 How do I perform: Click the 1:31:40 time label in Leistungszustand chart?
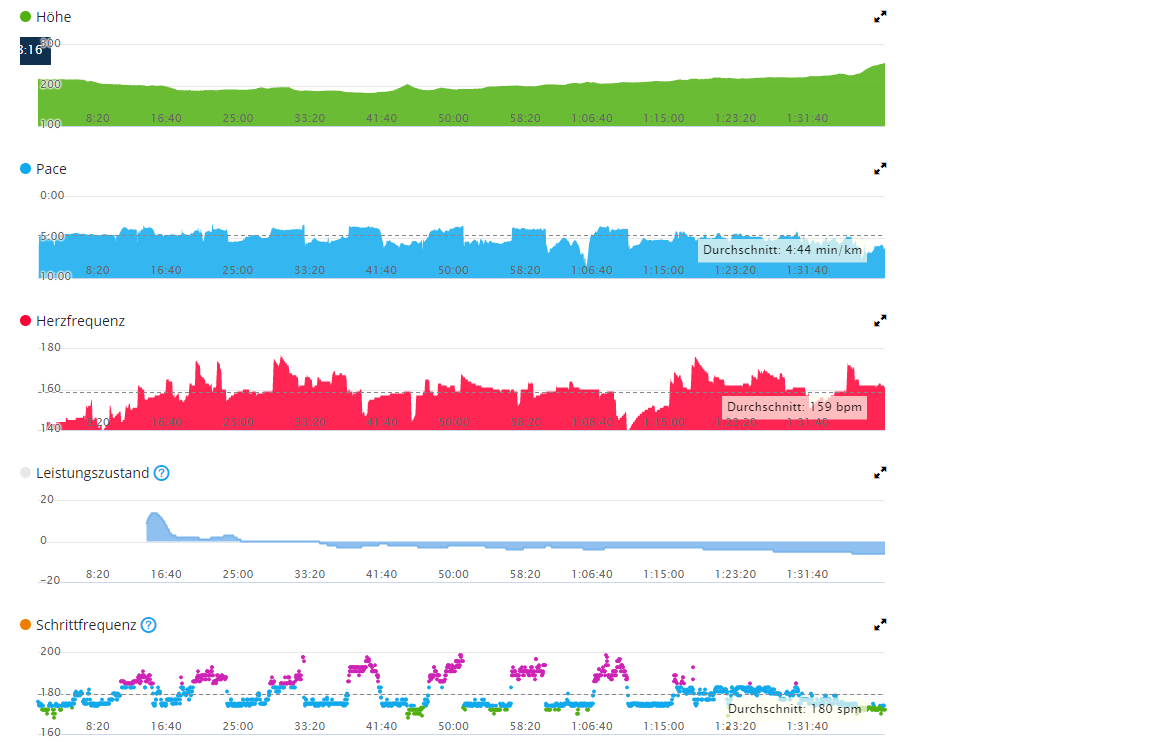807,574
